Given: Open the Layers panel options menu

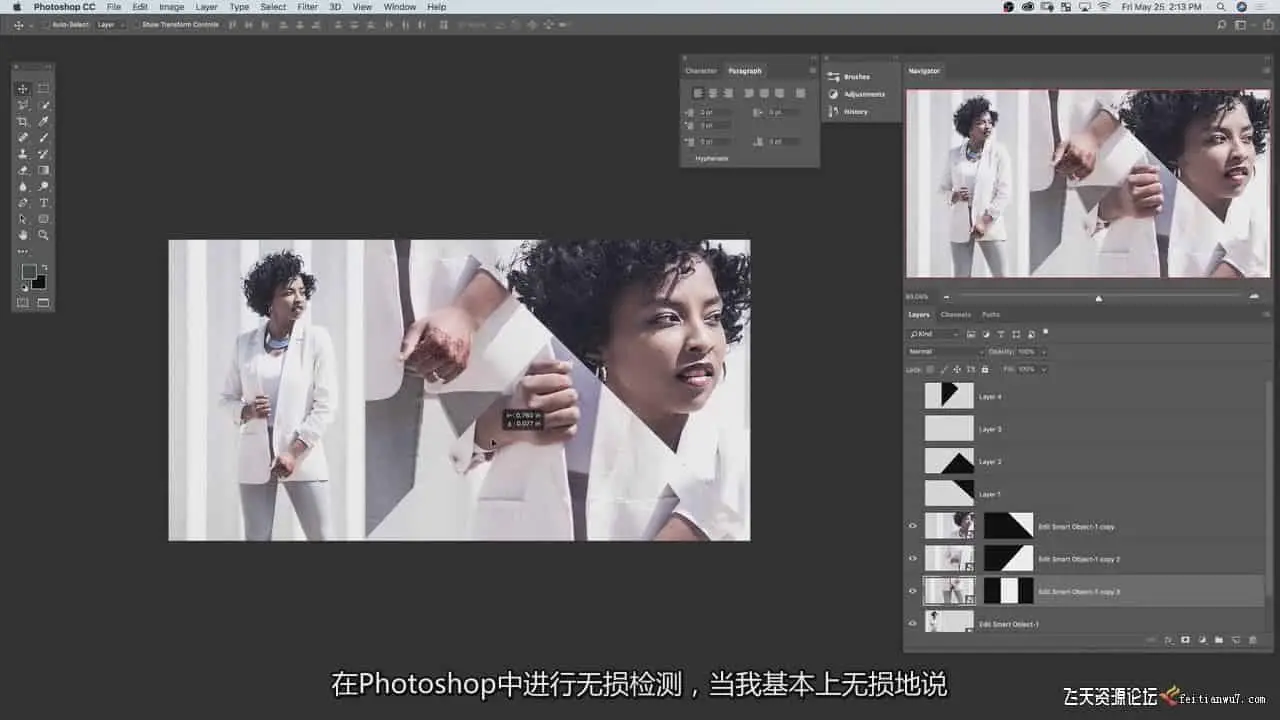Looking at the screenshot, I should coord(1266,315).
